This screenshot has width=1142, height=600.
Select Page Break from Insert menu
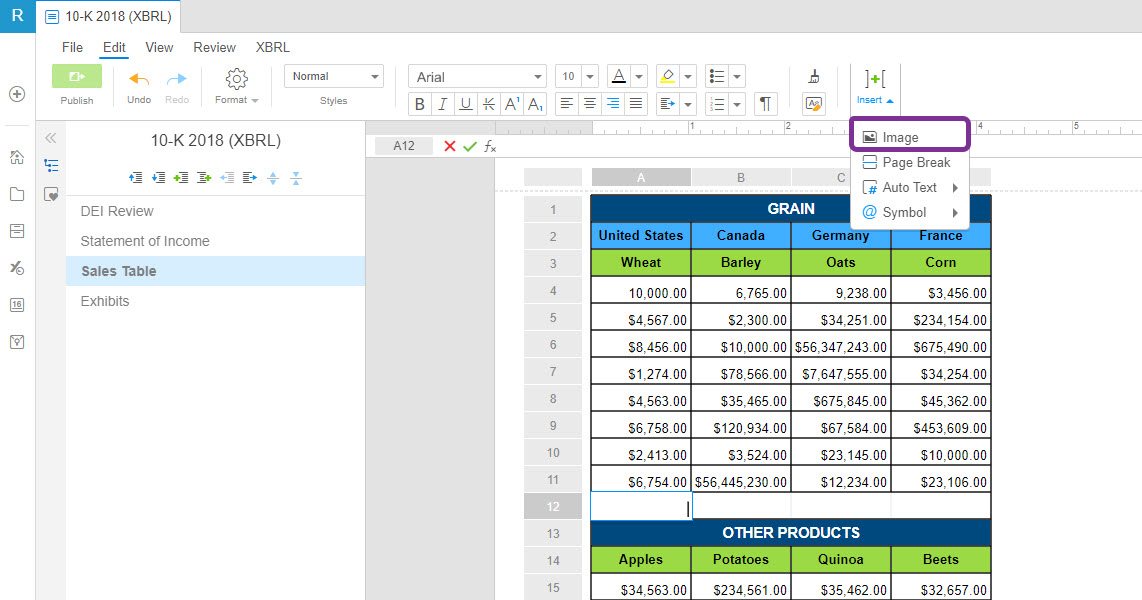pyautogui.click(x=915, y=162)
